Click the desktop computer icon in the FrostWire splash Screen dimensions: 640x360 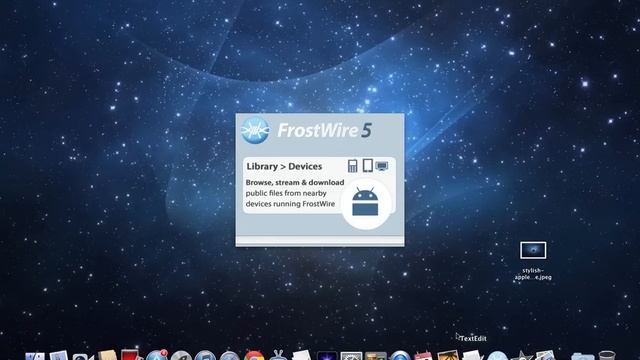click(x=382, y=166)
